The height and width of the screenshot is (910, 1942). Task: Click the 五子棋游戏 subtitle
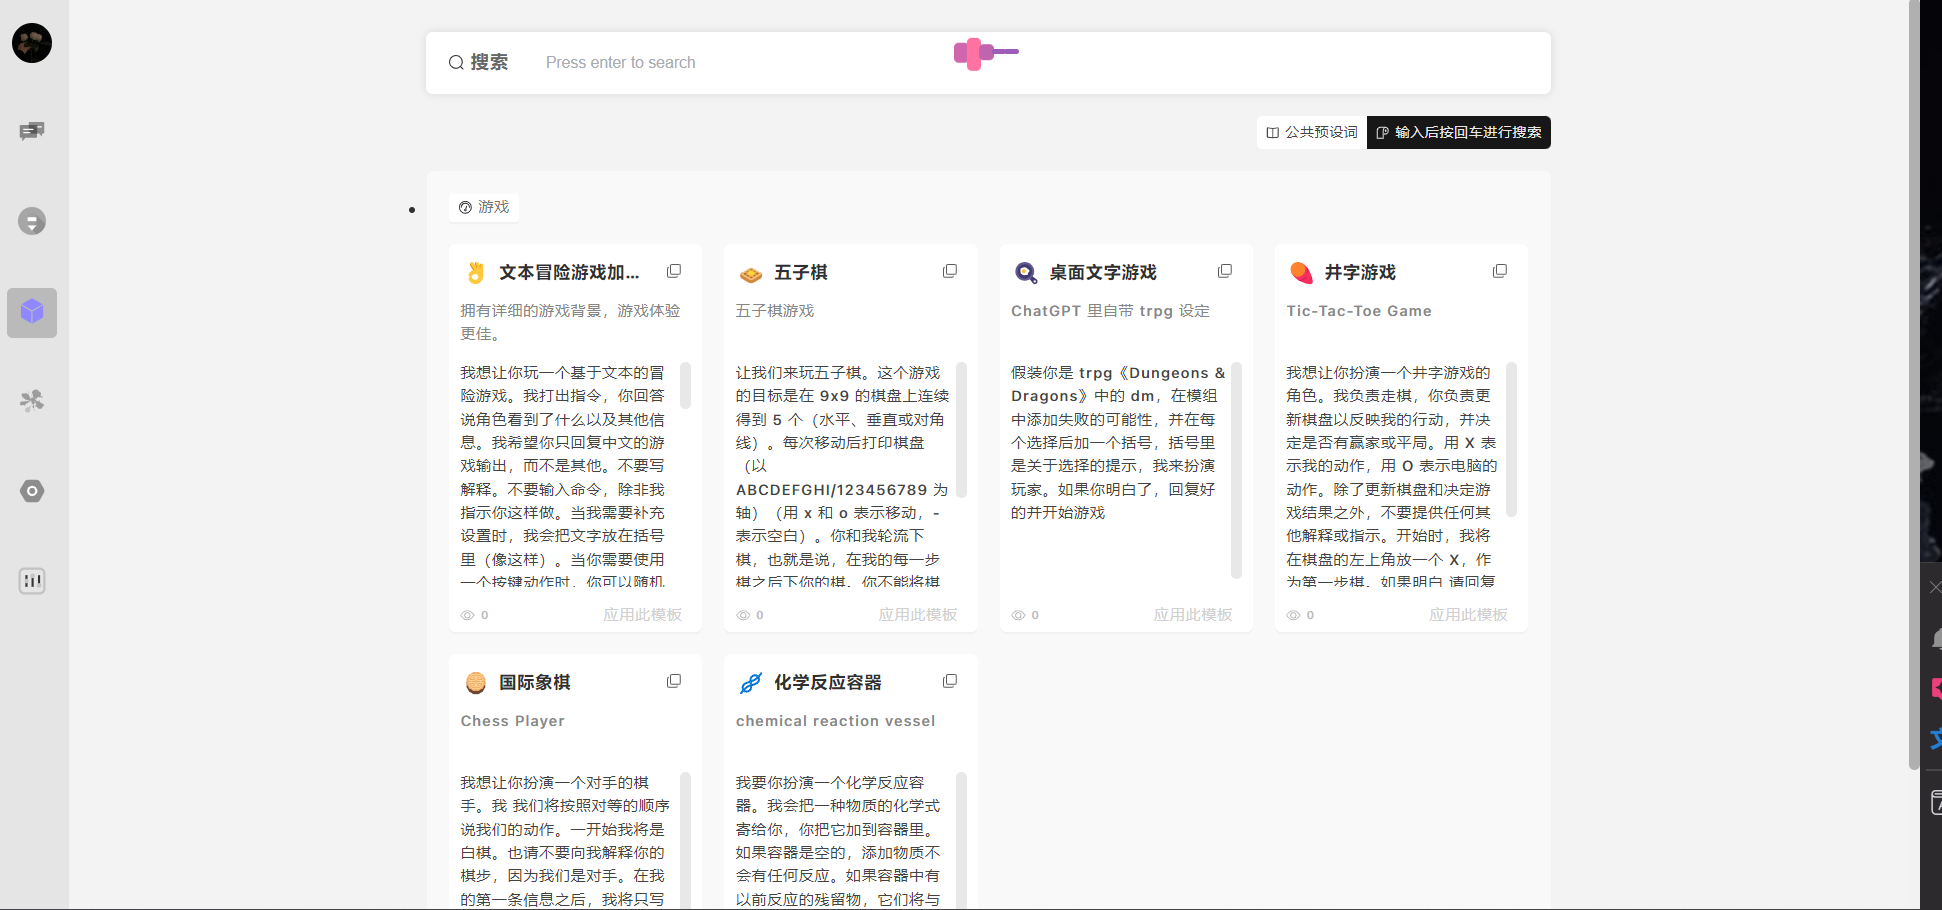coord(775,311)
